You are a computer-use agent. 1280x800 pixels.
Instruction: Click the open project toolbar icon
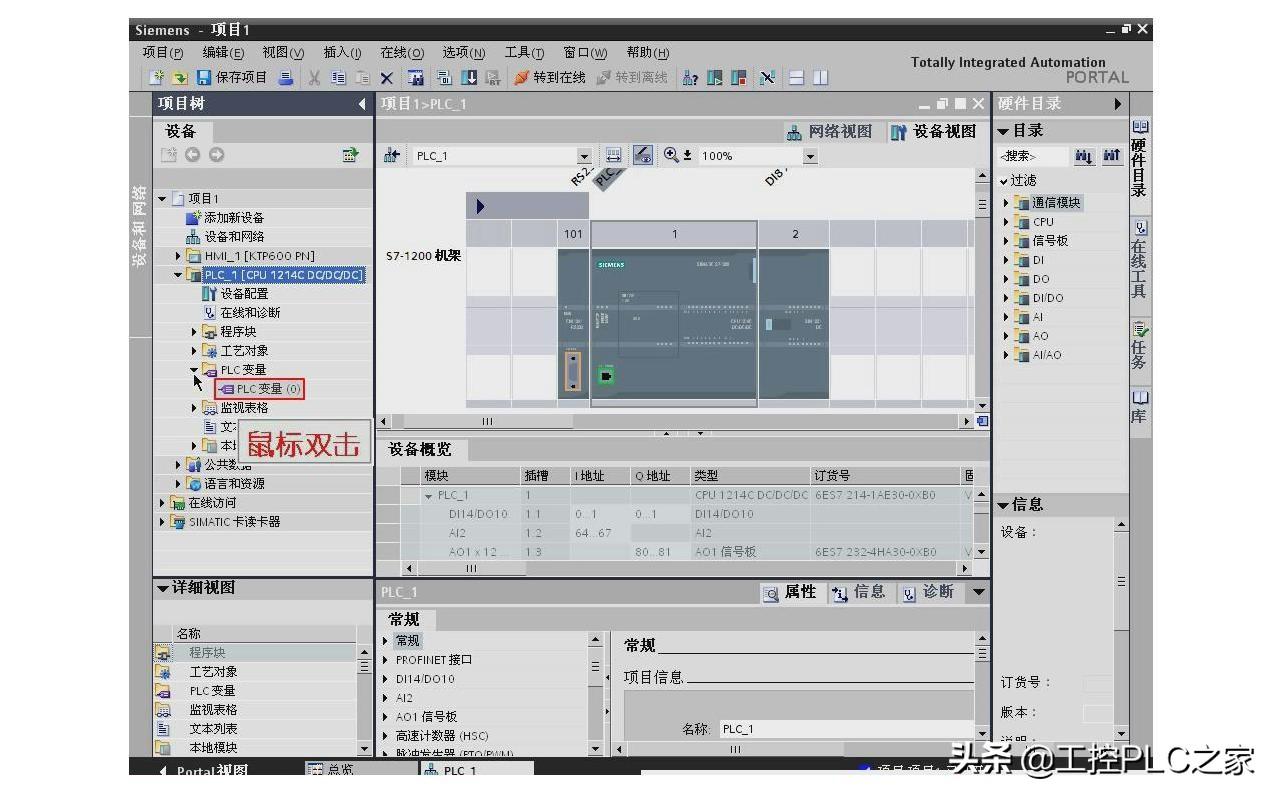179,78
